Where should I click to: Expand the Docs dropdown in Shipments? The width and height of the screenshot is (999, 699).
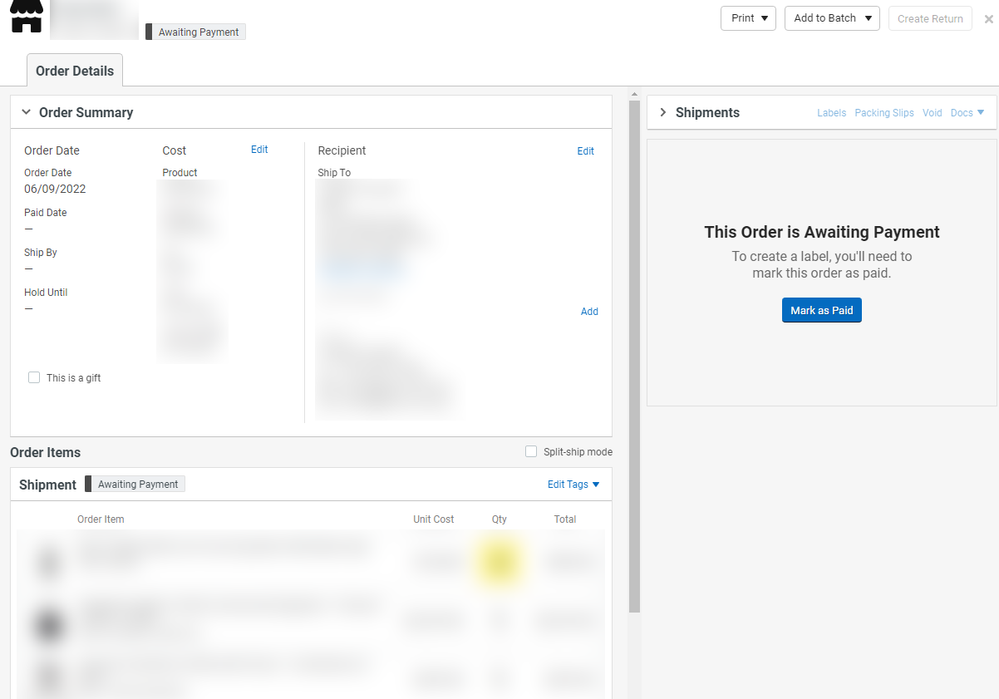tap(966, 113)
